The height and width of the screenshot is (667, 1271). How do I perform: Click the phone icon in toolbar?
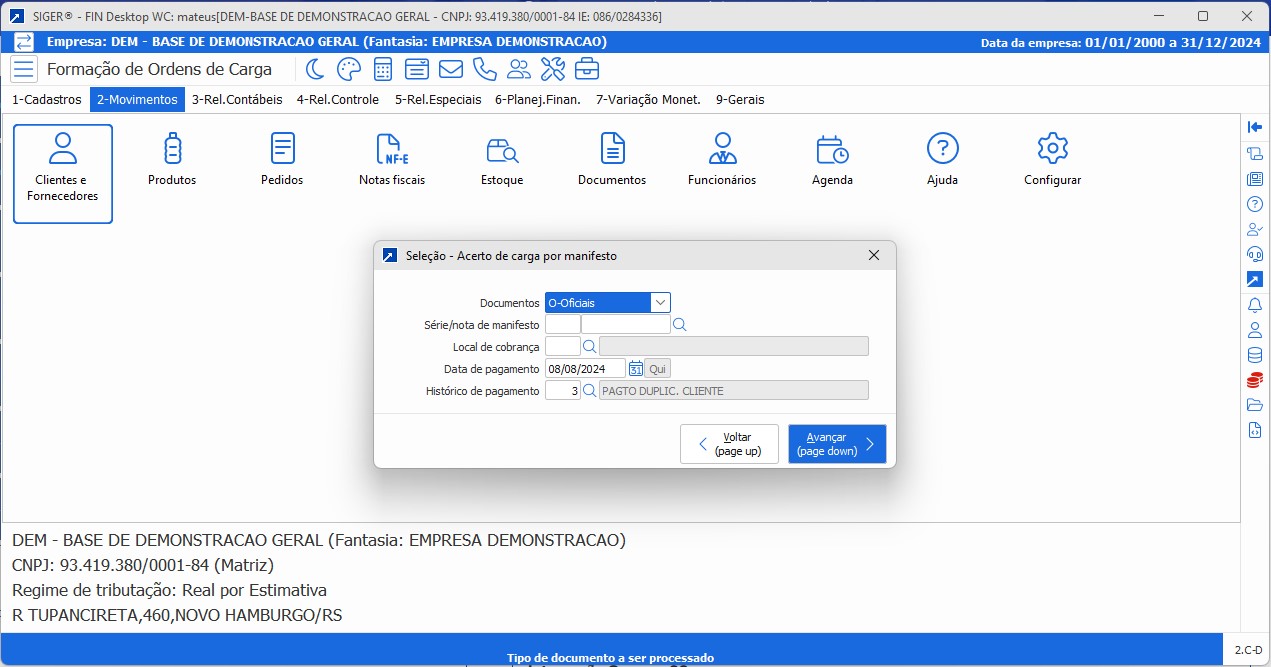click(484, 69)
